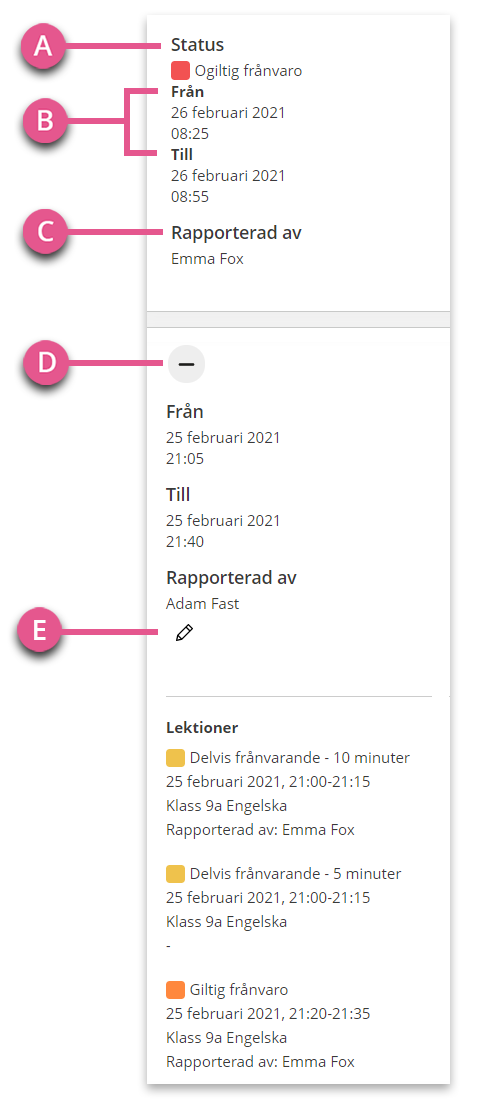The width and height of the screenshot is (482, 1107).
Task: Click yellow square for 10 minuter absence
Action: 176,758
